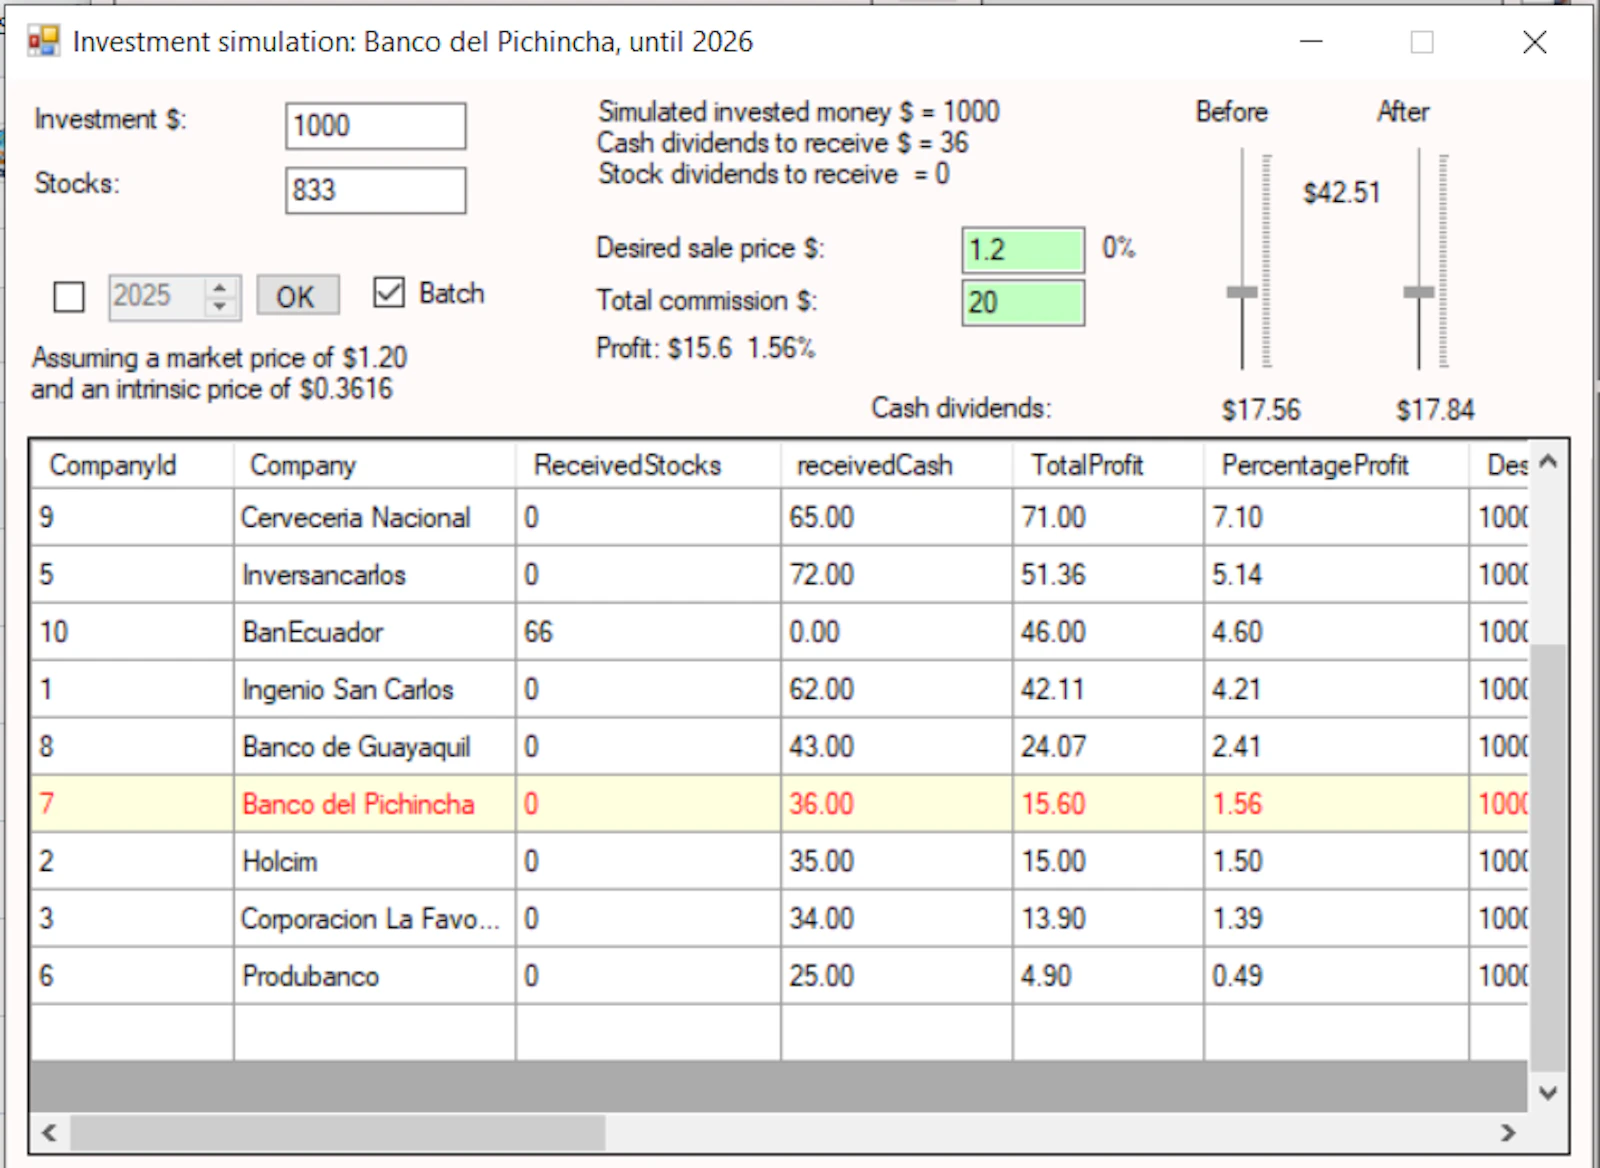This screenshot has width=1600, height=1168.
Task: Click the PercentageProfit column header
Action: [1336, 465]
